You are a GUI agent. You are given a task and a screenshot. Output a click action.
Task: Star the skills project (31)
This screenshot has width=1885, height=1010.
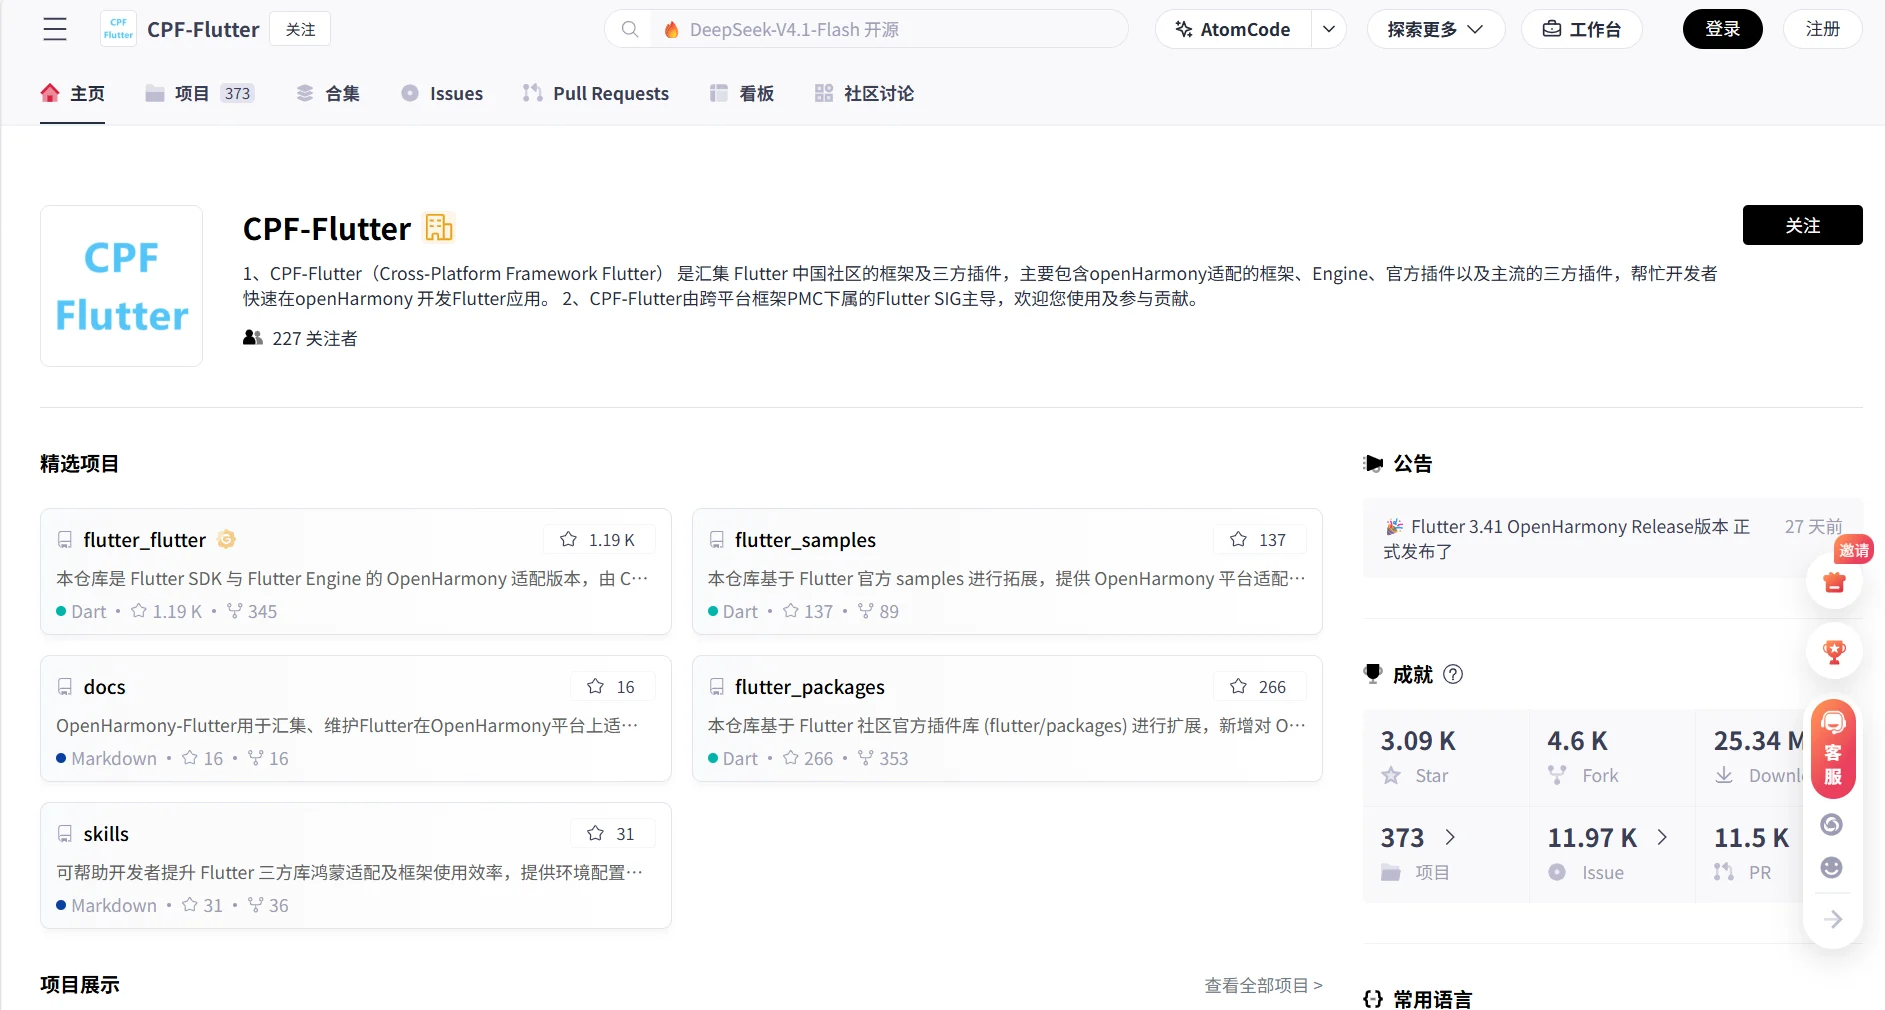[611, 833]
